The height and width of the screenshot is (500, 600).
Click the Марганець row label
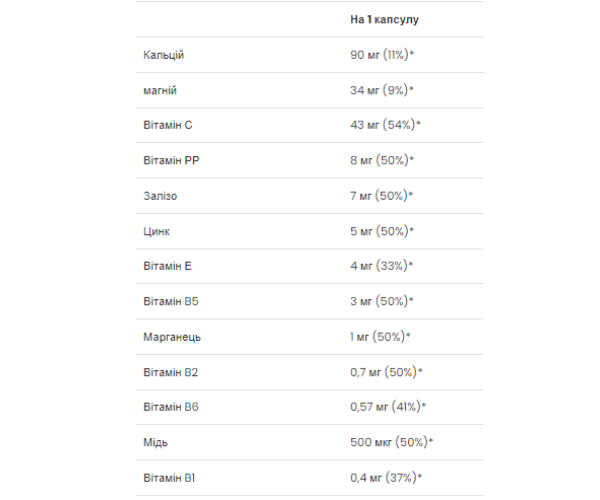click(172, 336)
